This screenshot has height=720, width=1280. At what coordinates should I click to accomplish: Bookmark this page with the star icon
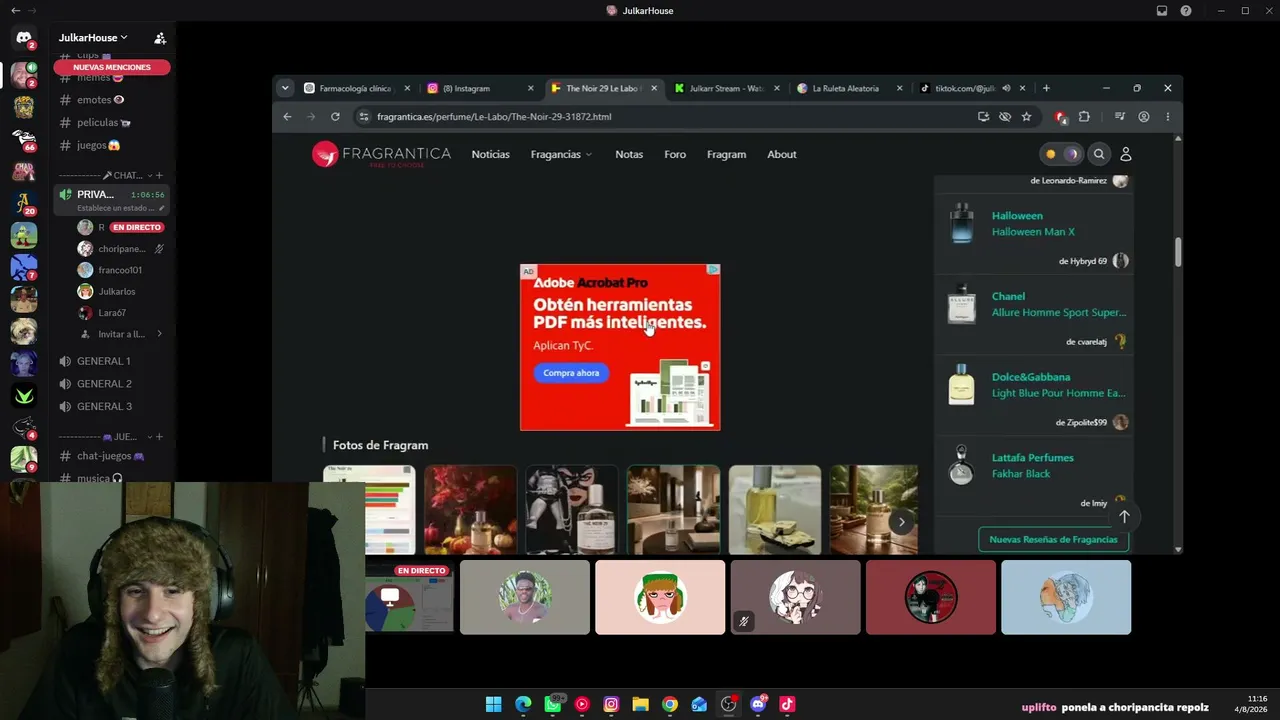point(1026,117)
